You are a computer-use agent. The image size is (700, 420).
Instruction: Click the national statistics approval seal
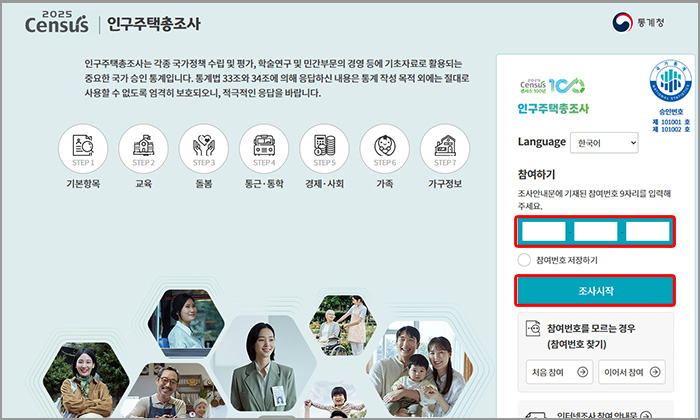pos(671,82)
